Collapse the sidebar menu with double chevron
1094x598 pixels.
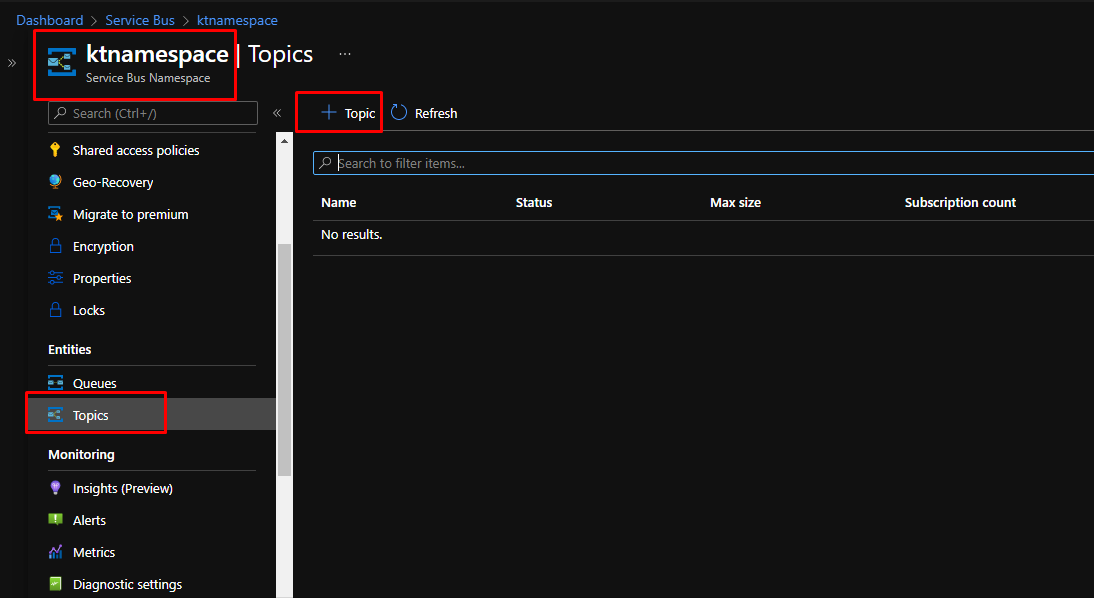pyautogui.click(x=277, y=114)
